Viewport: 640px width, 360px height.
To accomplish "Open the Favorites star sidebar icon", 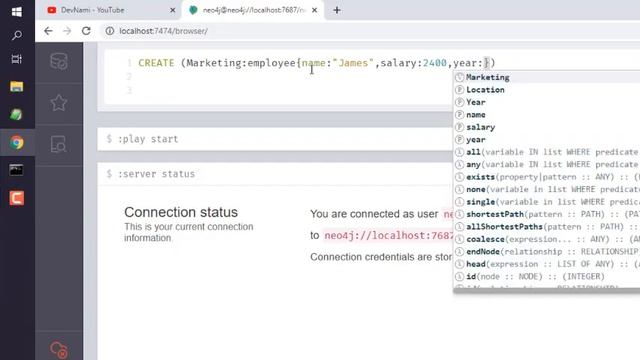I will click(x=59, y=103).
